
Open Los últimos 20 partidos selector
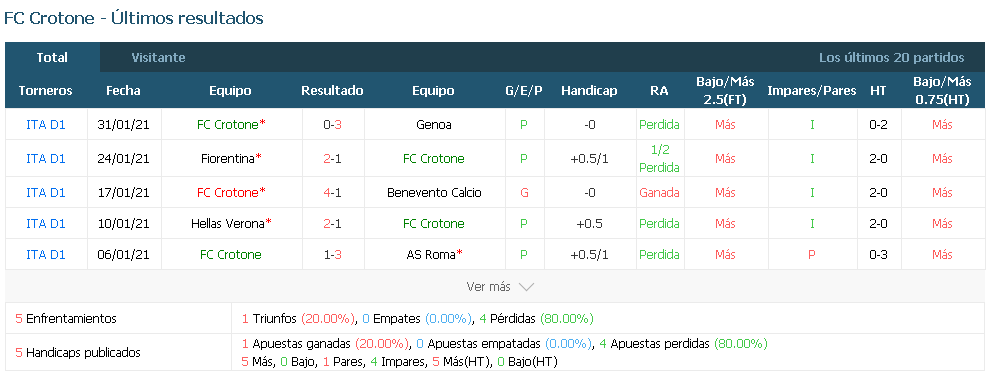click(891, 58)
